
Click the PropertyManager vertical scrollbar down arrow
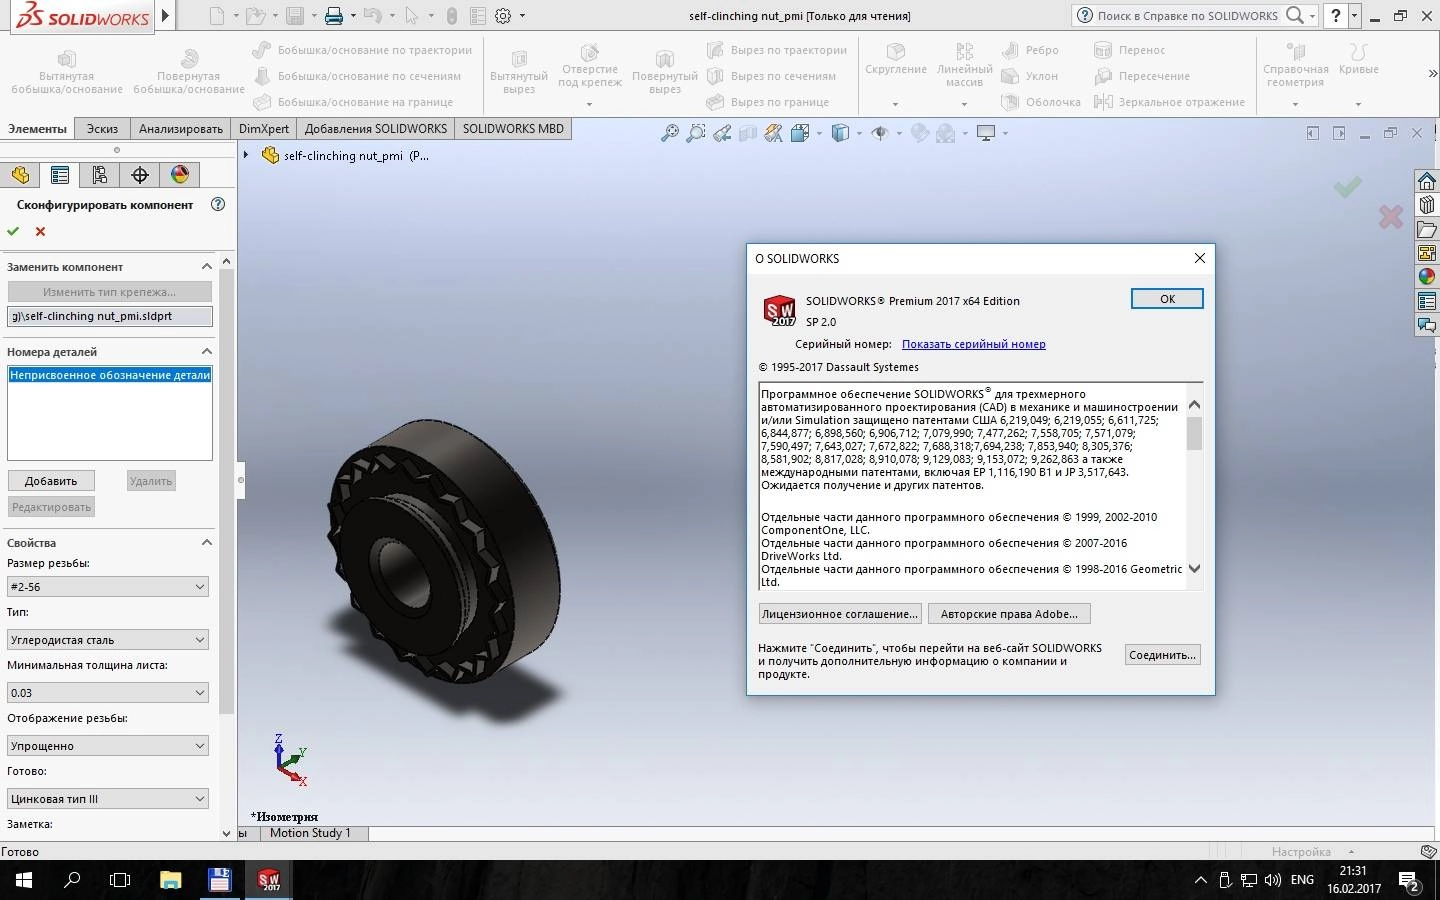(x=226, y=833)
